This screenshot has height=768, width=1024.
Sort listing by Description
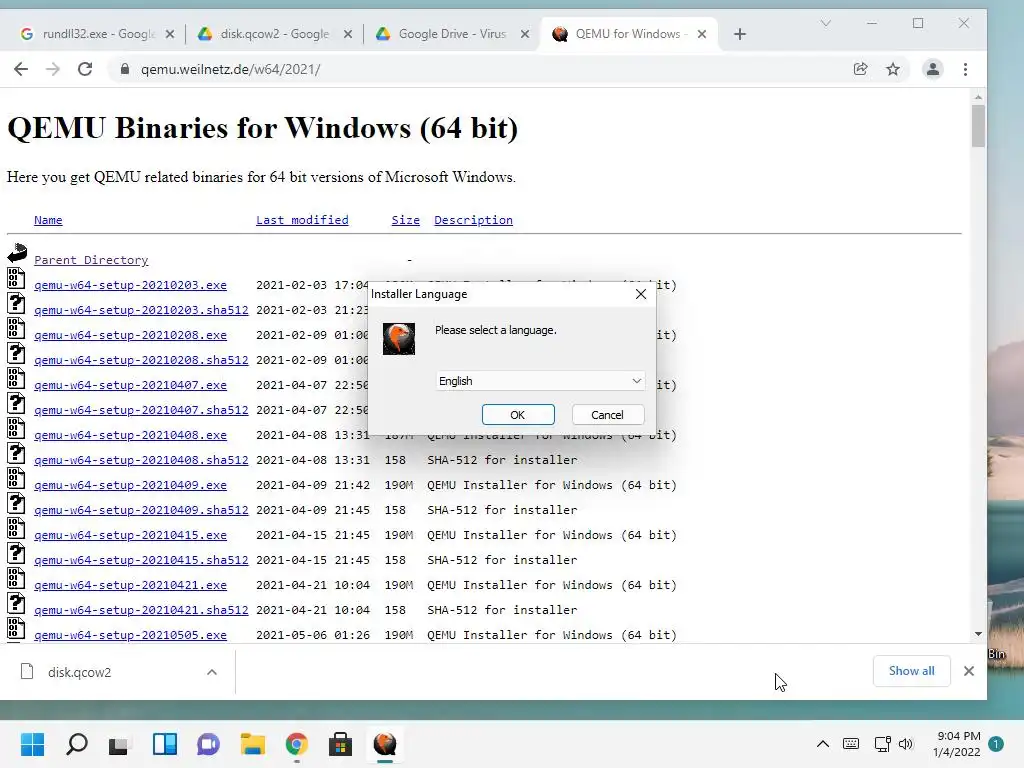pyautogui.click(x=473, y=220)
